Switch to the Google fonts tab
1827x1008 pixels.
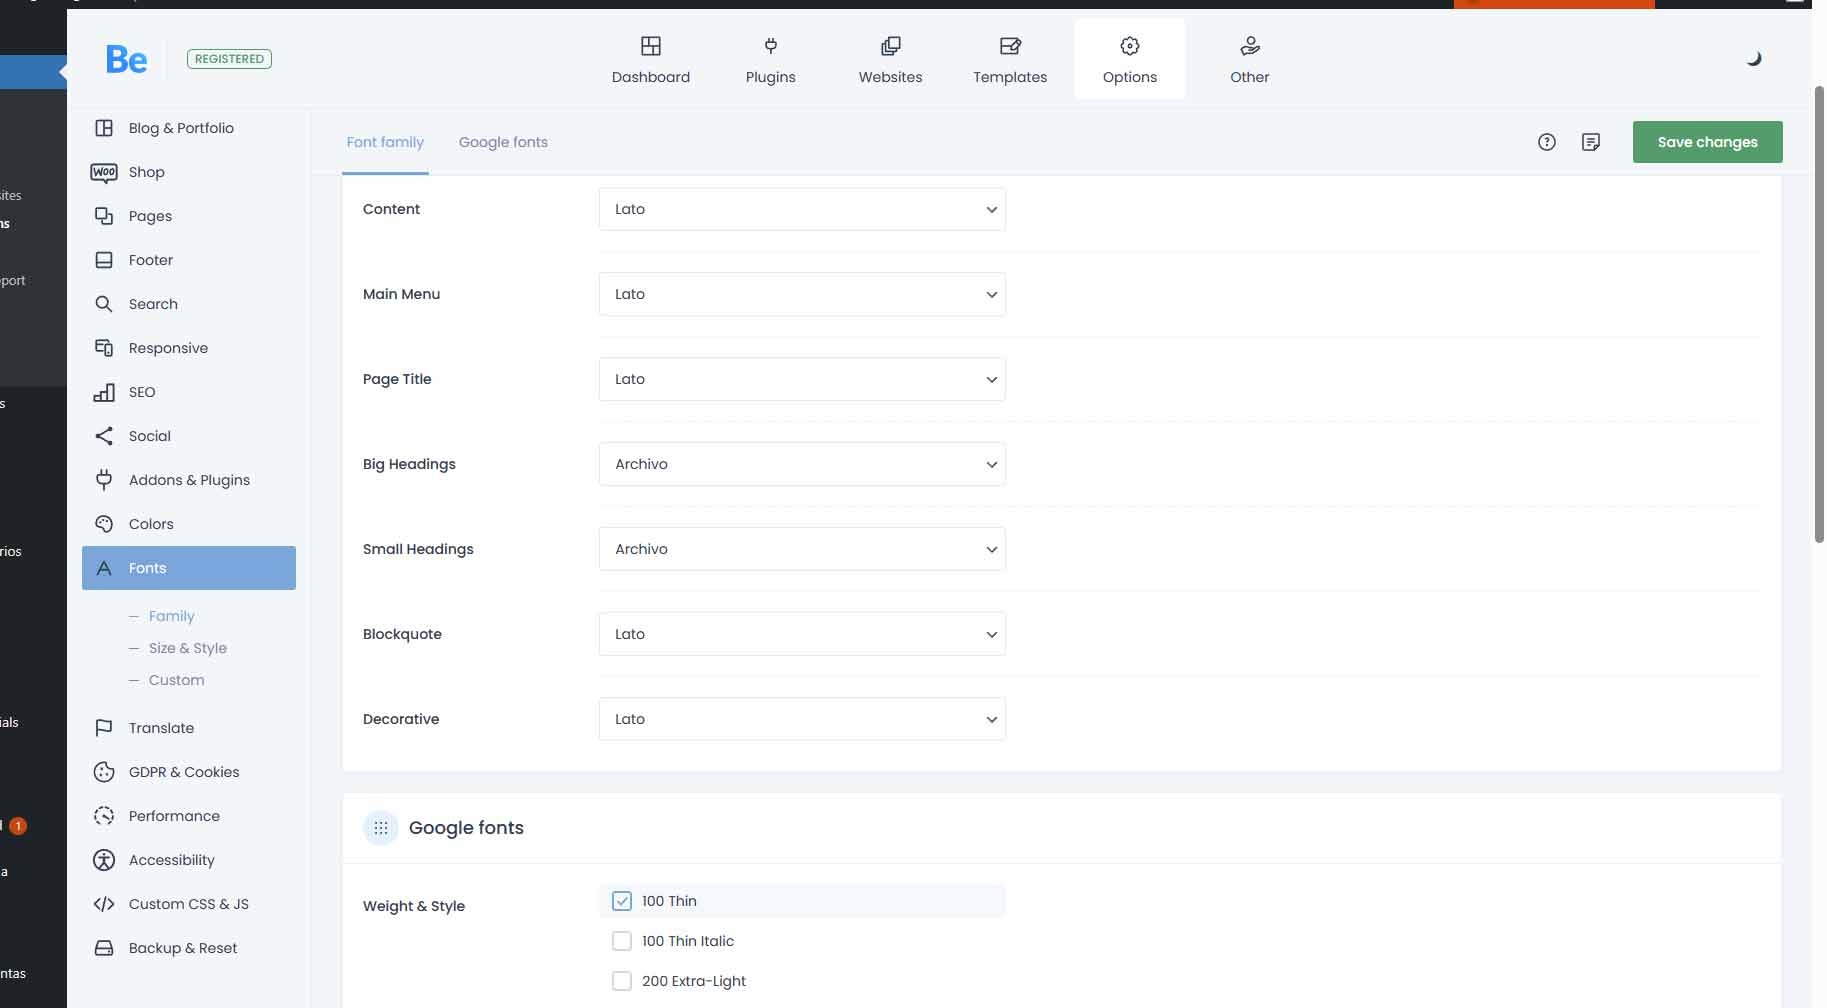tap(503, 142)
